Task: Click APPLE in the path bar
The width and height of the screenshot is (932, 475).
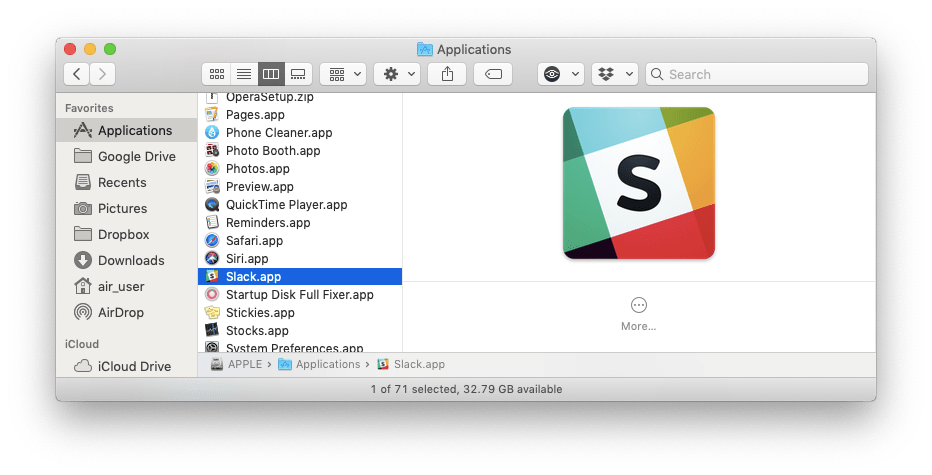Action: click(x=237, y=364)
